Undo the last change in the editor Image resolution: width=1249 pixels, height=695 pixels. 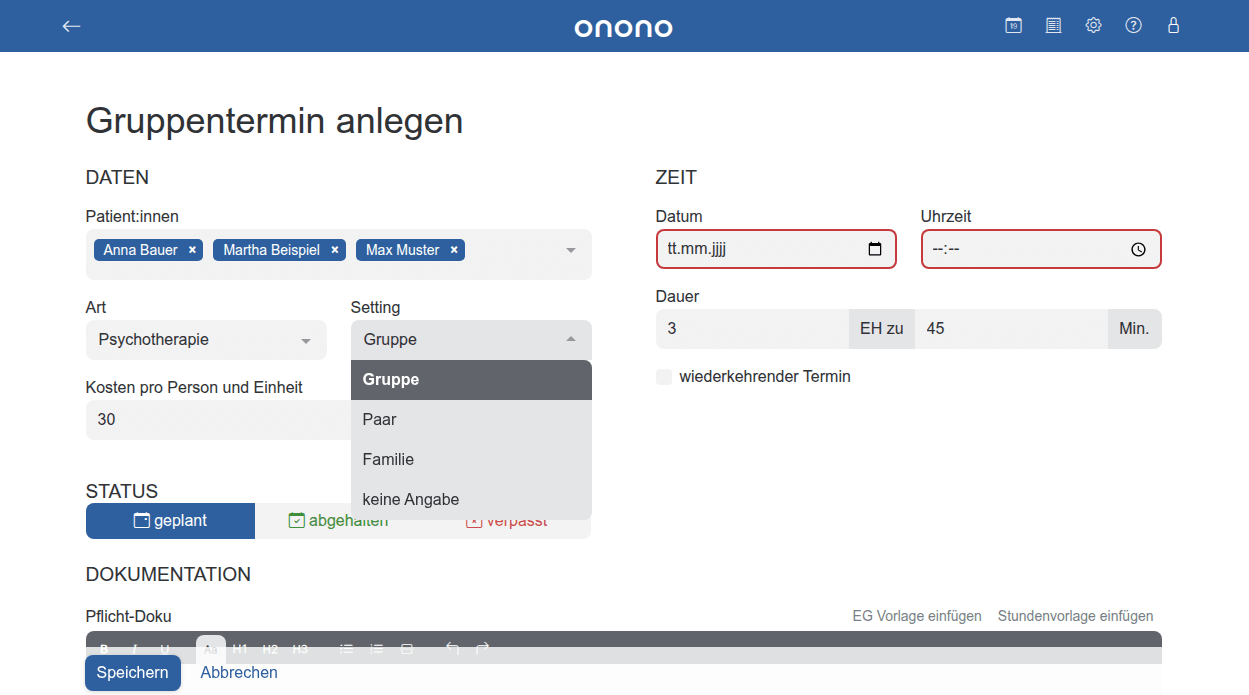pos(452,648)
